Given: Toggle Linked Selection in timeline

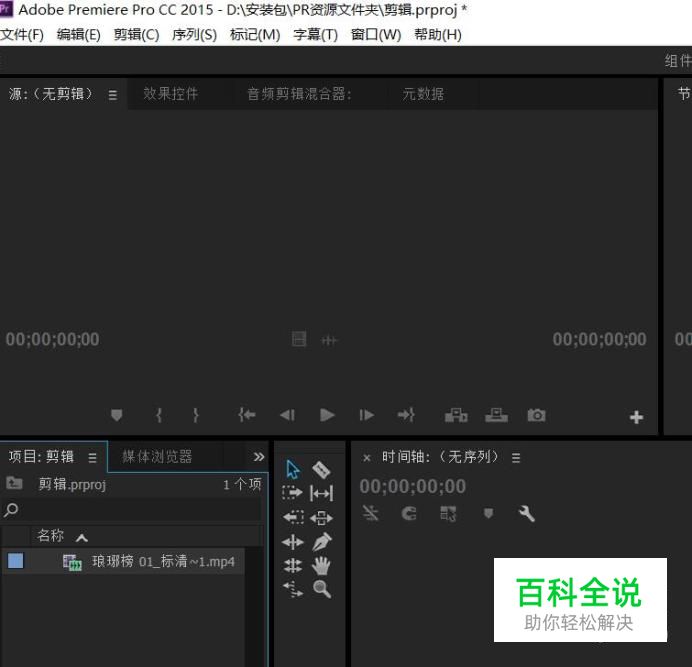Looking at the screenshot, I should point(448,513).
